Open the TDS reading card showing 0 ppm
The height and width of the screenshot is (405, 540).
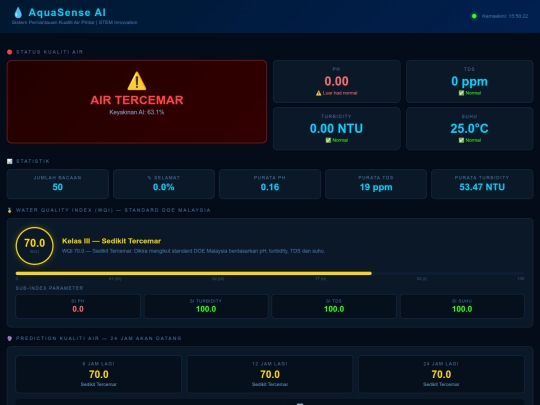(x=469, y=82)
